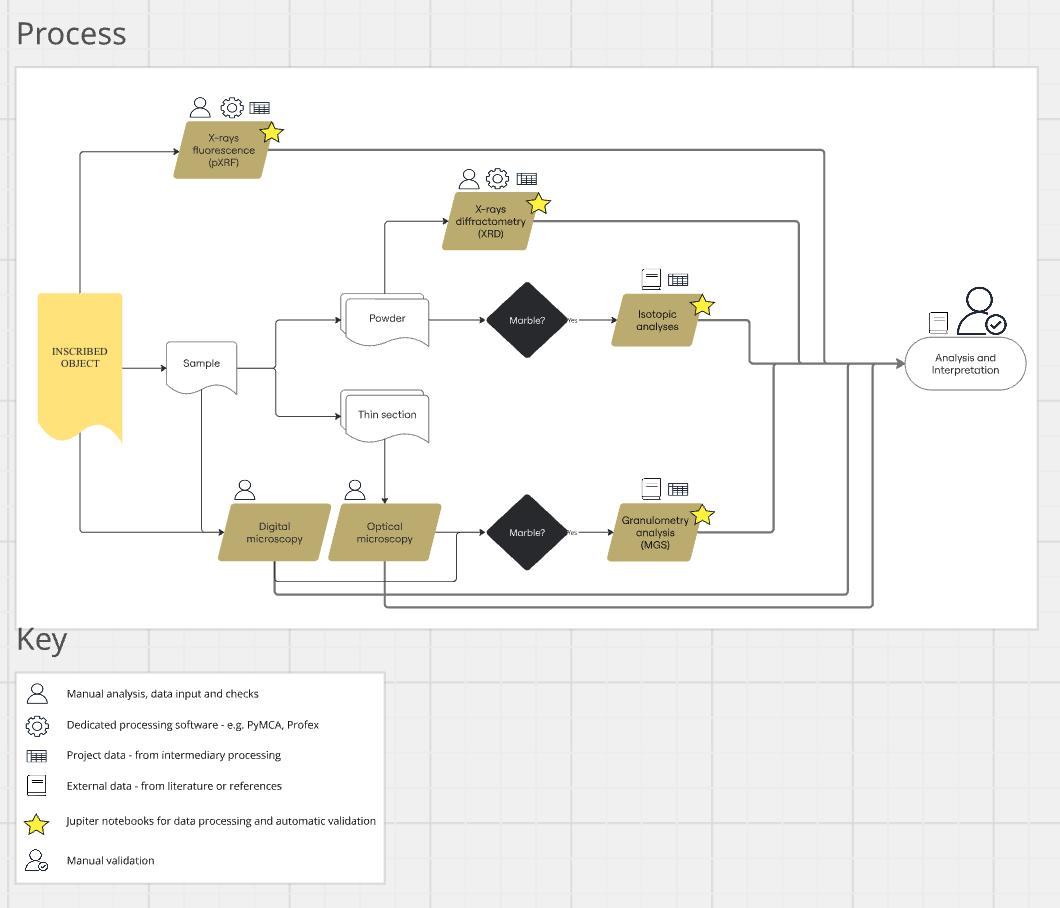Click the star on the Isotopic analyses shape

pyautogui.click(x=702, y=304)
